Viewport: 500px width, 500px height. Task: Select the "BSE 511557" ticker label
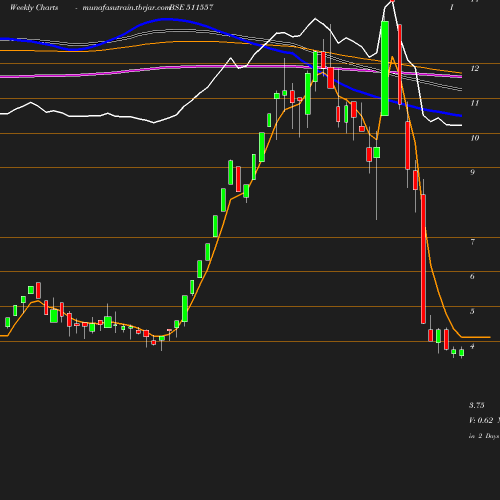pos(191,7)
